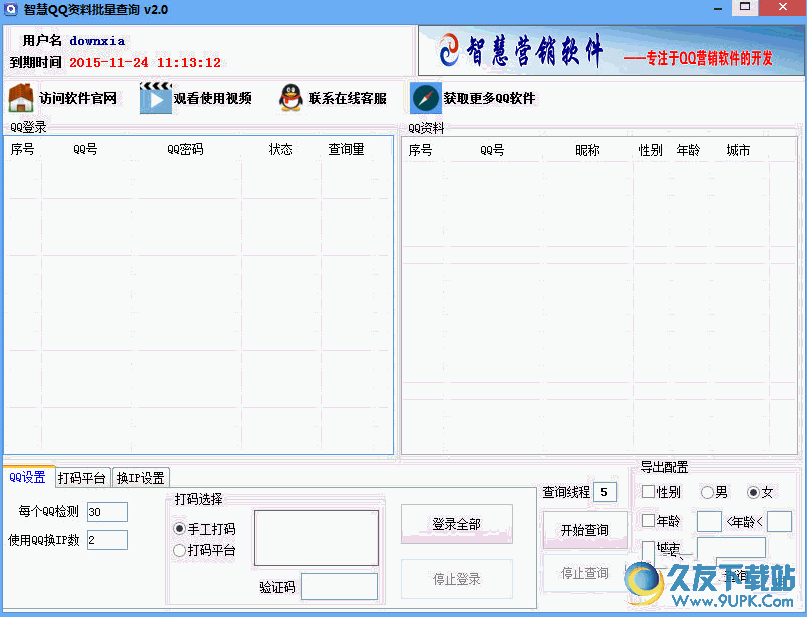This screenshot has height=617, width=807.
Task: Click the QQ penguin customer service icon
Action: pyautogui.click(x=291, y=98)
